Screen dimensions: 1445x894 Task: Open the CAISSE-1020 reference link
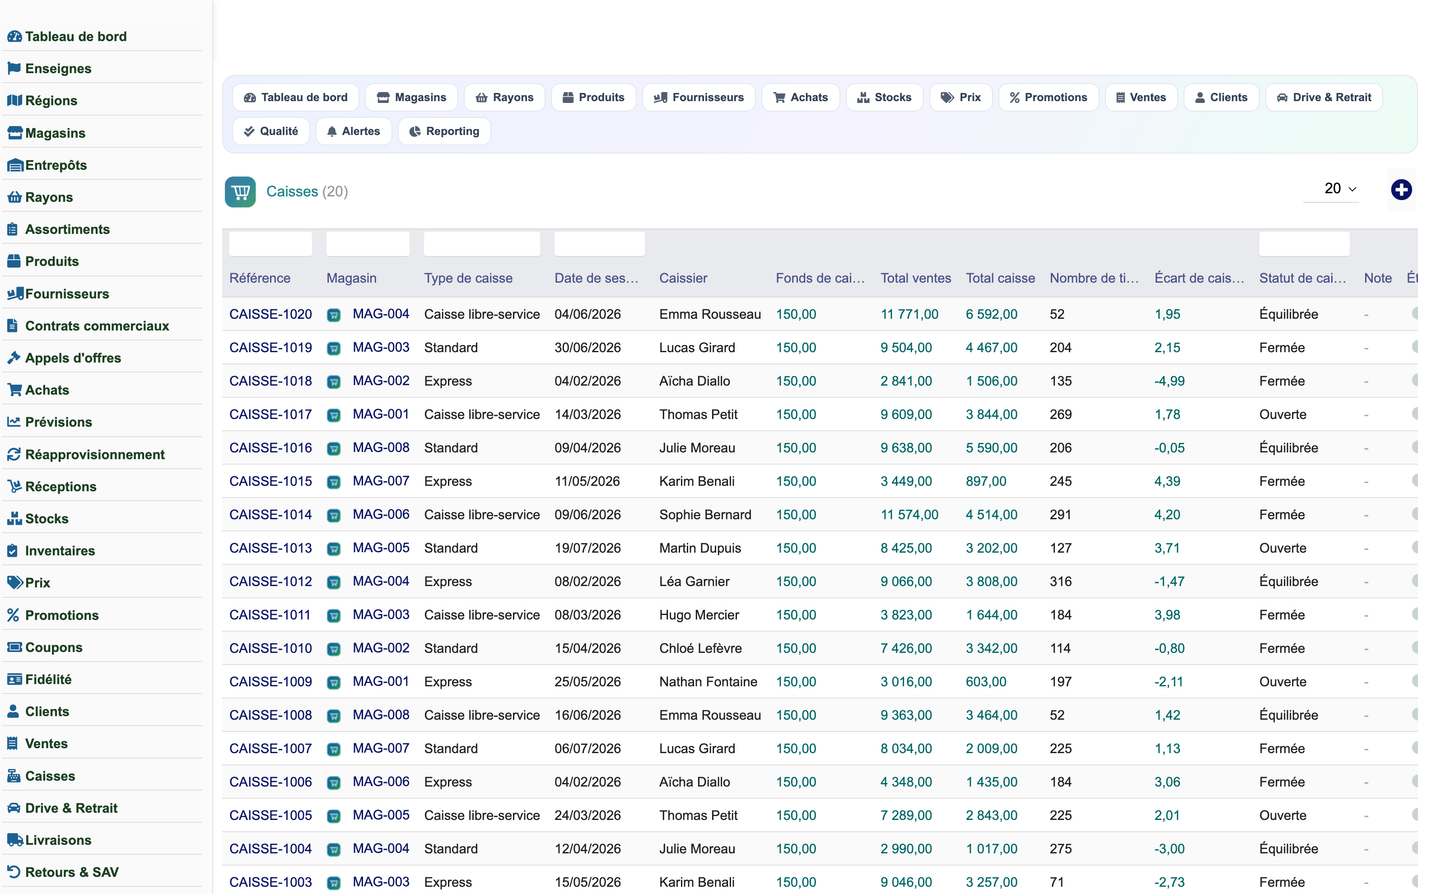click(270, 314)
